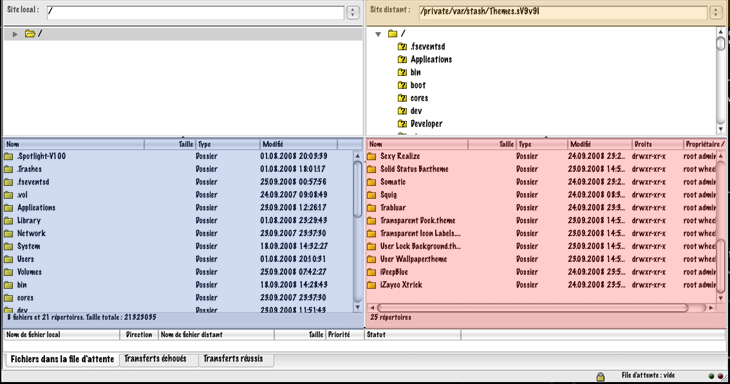
Task: Click the remote root folder icon
Action: point(392,34)
